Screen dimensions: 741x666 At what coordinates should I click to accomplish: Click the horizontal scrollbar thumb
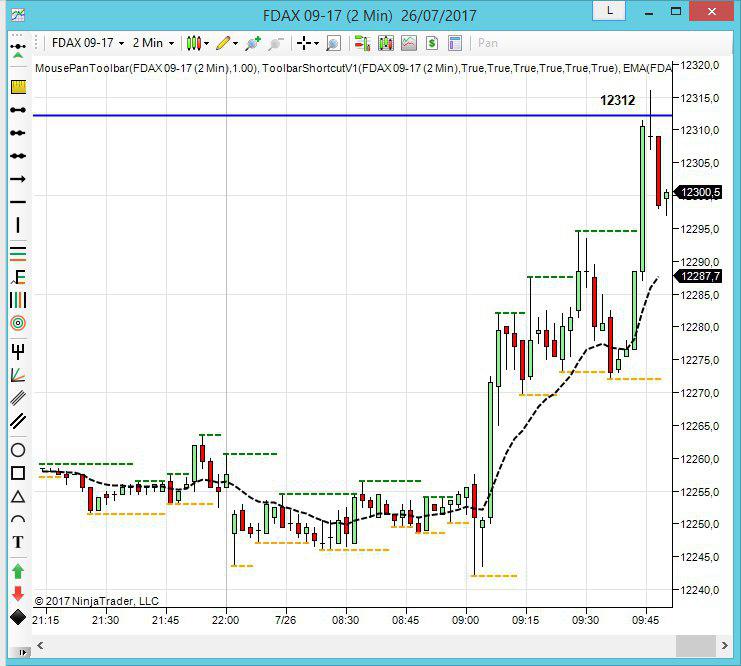pos(695,645)
